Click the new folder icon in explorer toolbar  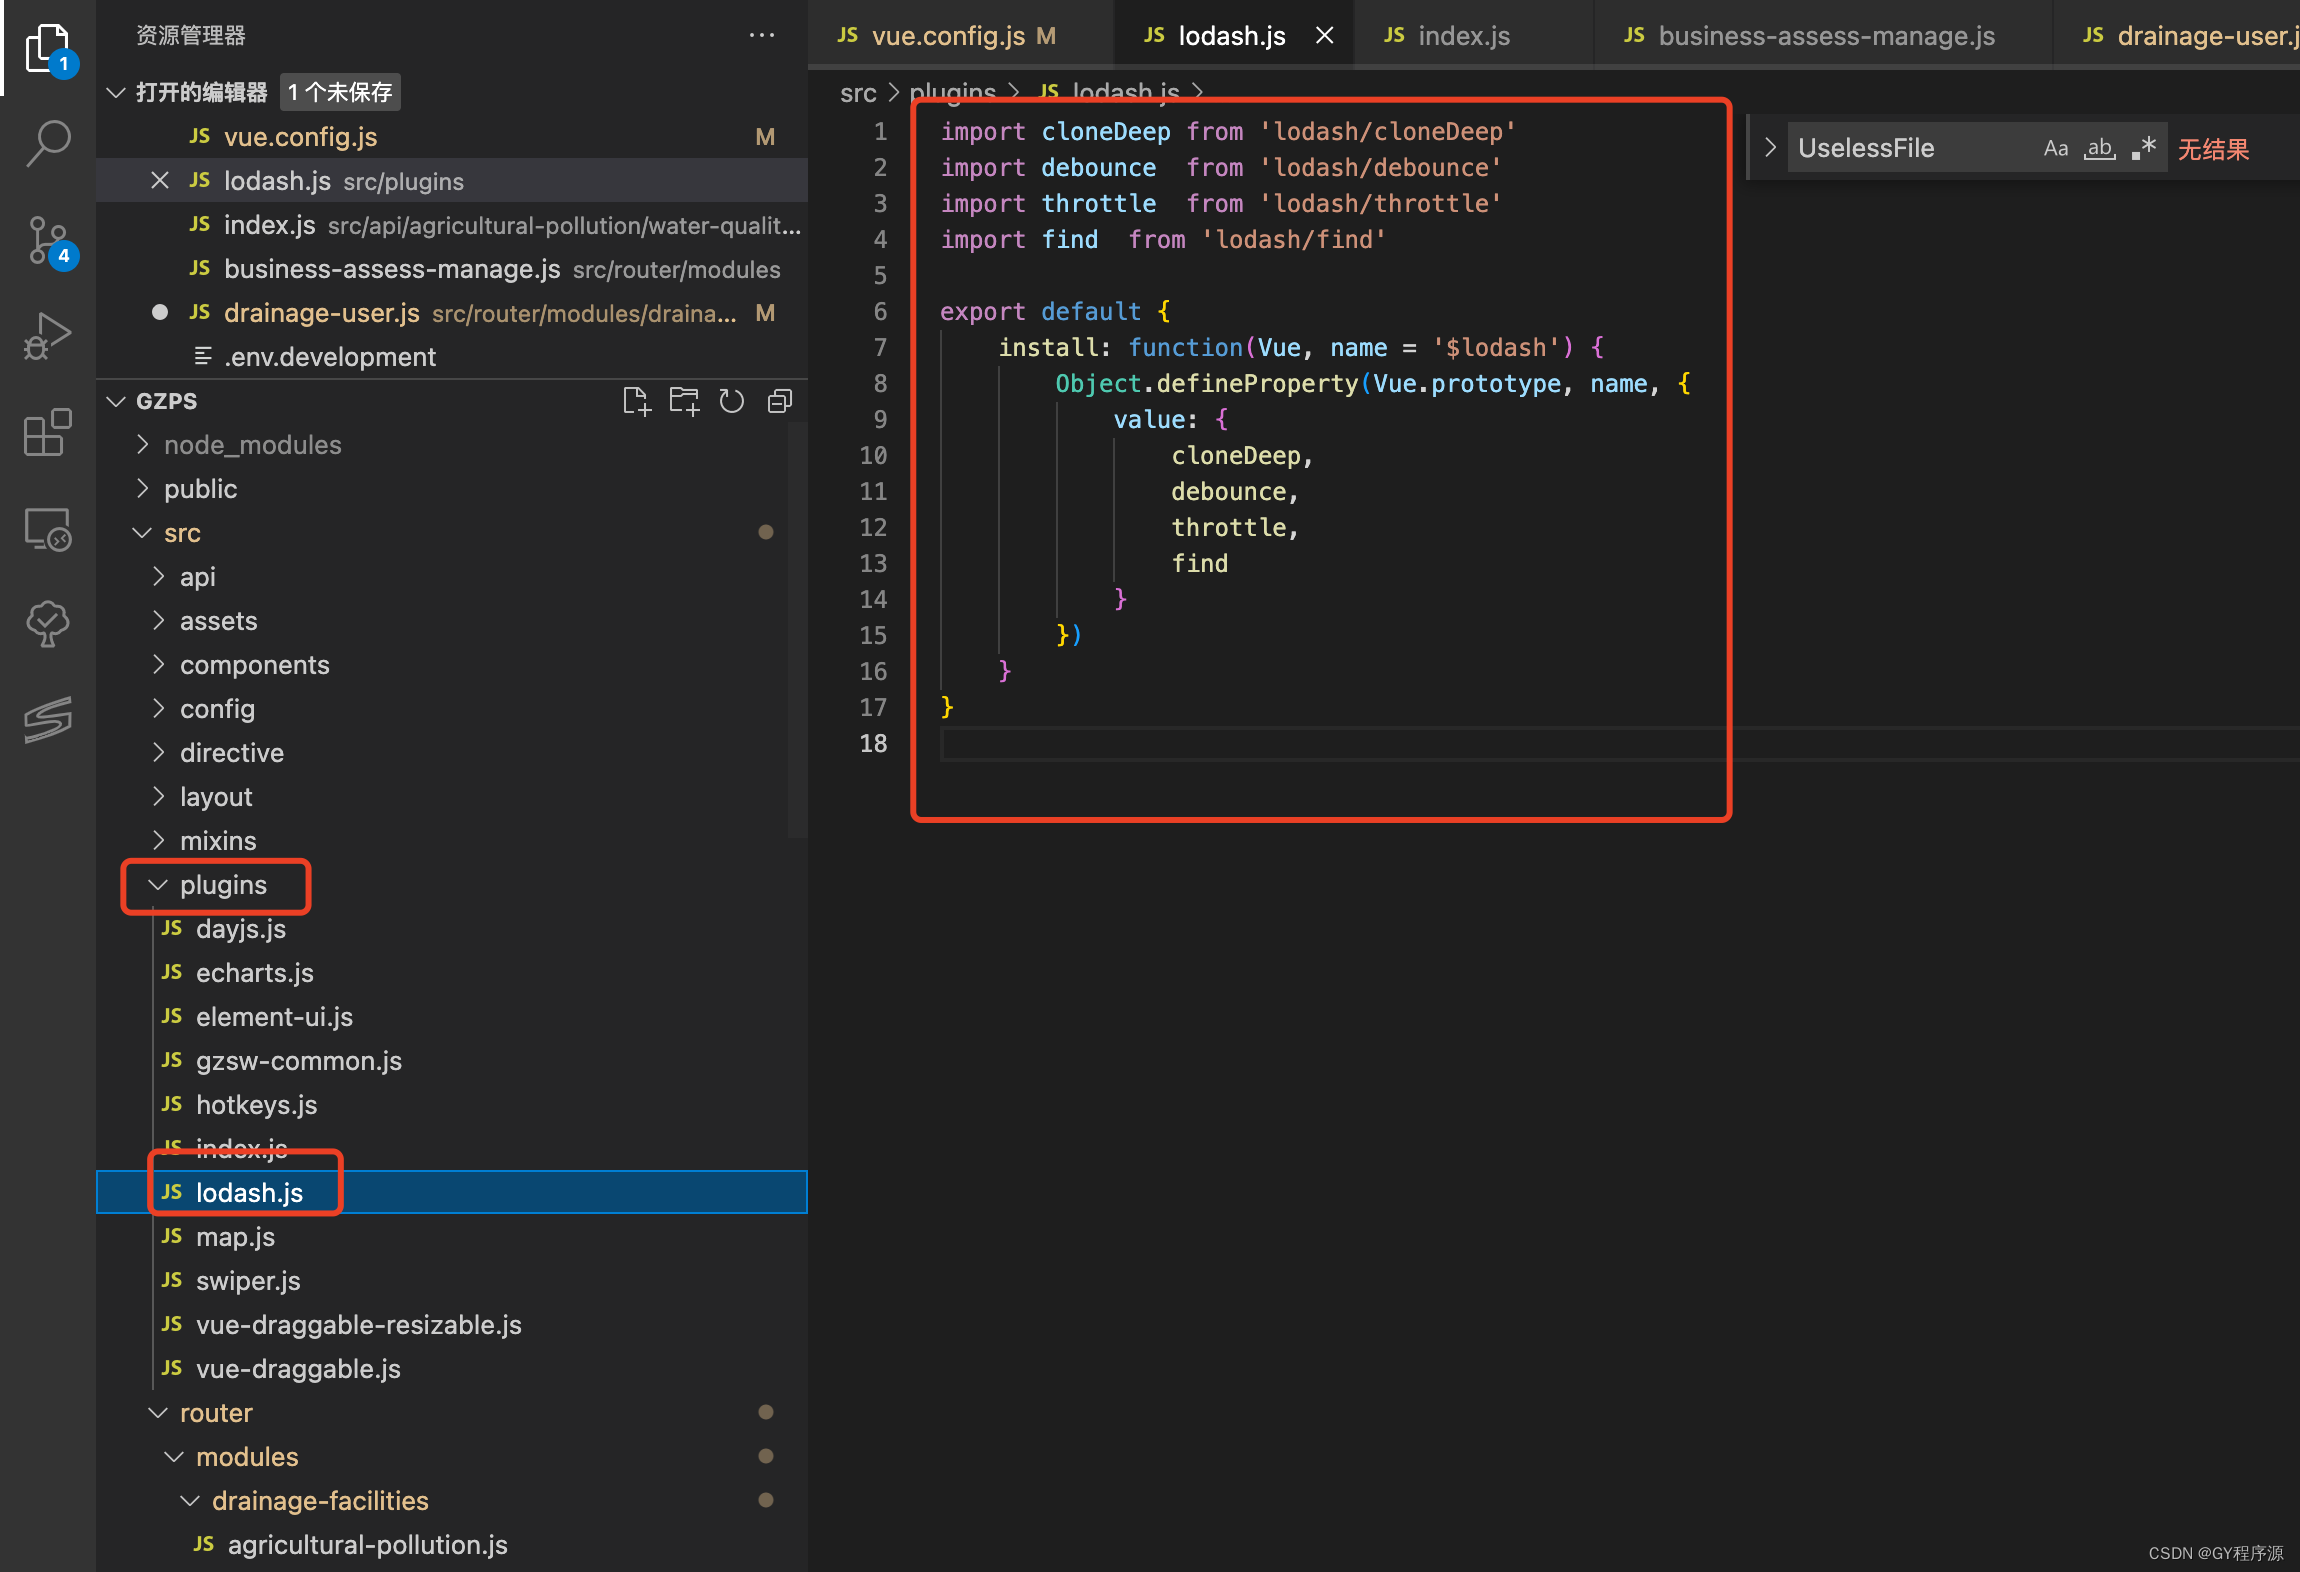pyautogui.click(x=682, y=406)
